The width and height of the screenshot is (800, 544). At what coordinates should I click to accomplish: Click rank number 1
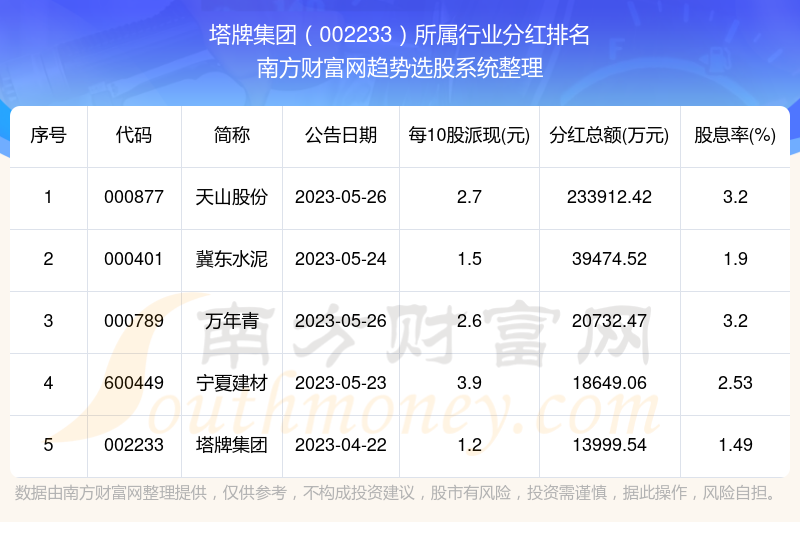(x=48, y=197)
